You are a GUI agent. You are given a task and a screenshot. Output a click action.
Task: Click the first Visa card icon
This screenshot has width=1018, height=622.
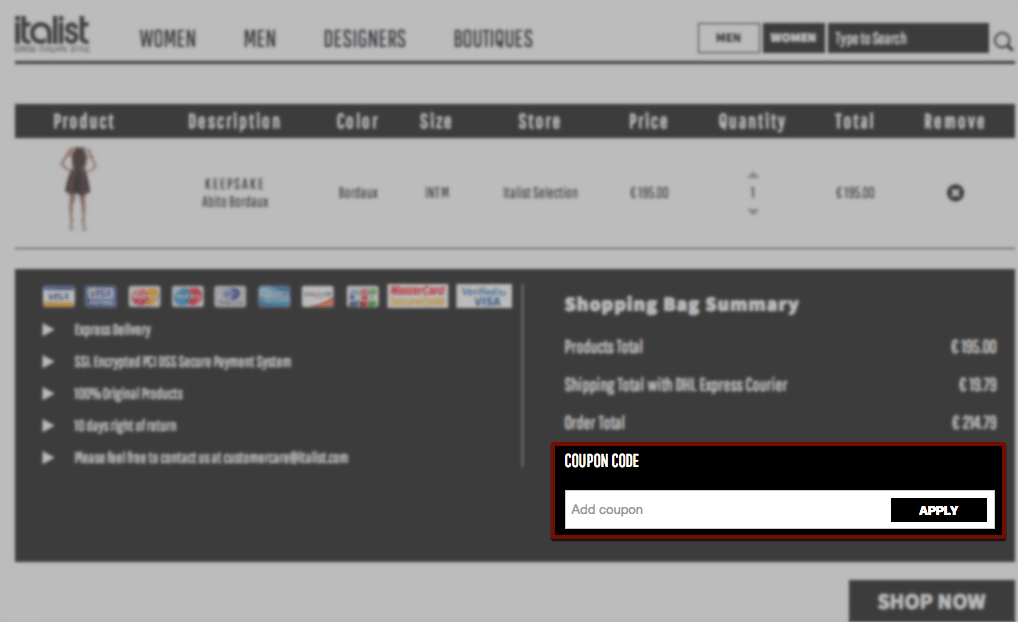[x=58, y=296]
